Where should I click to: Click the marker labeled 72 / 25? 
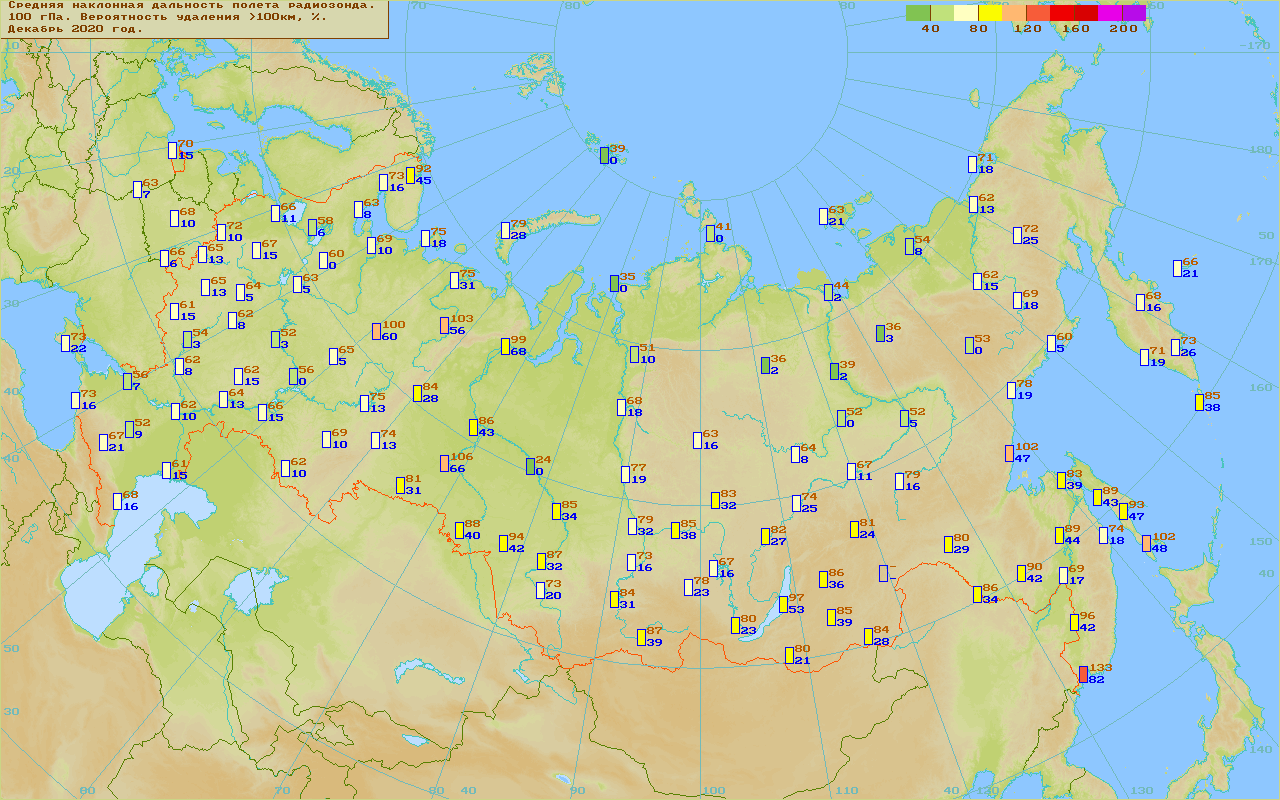pos(1018,235)
